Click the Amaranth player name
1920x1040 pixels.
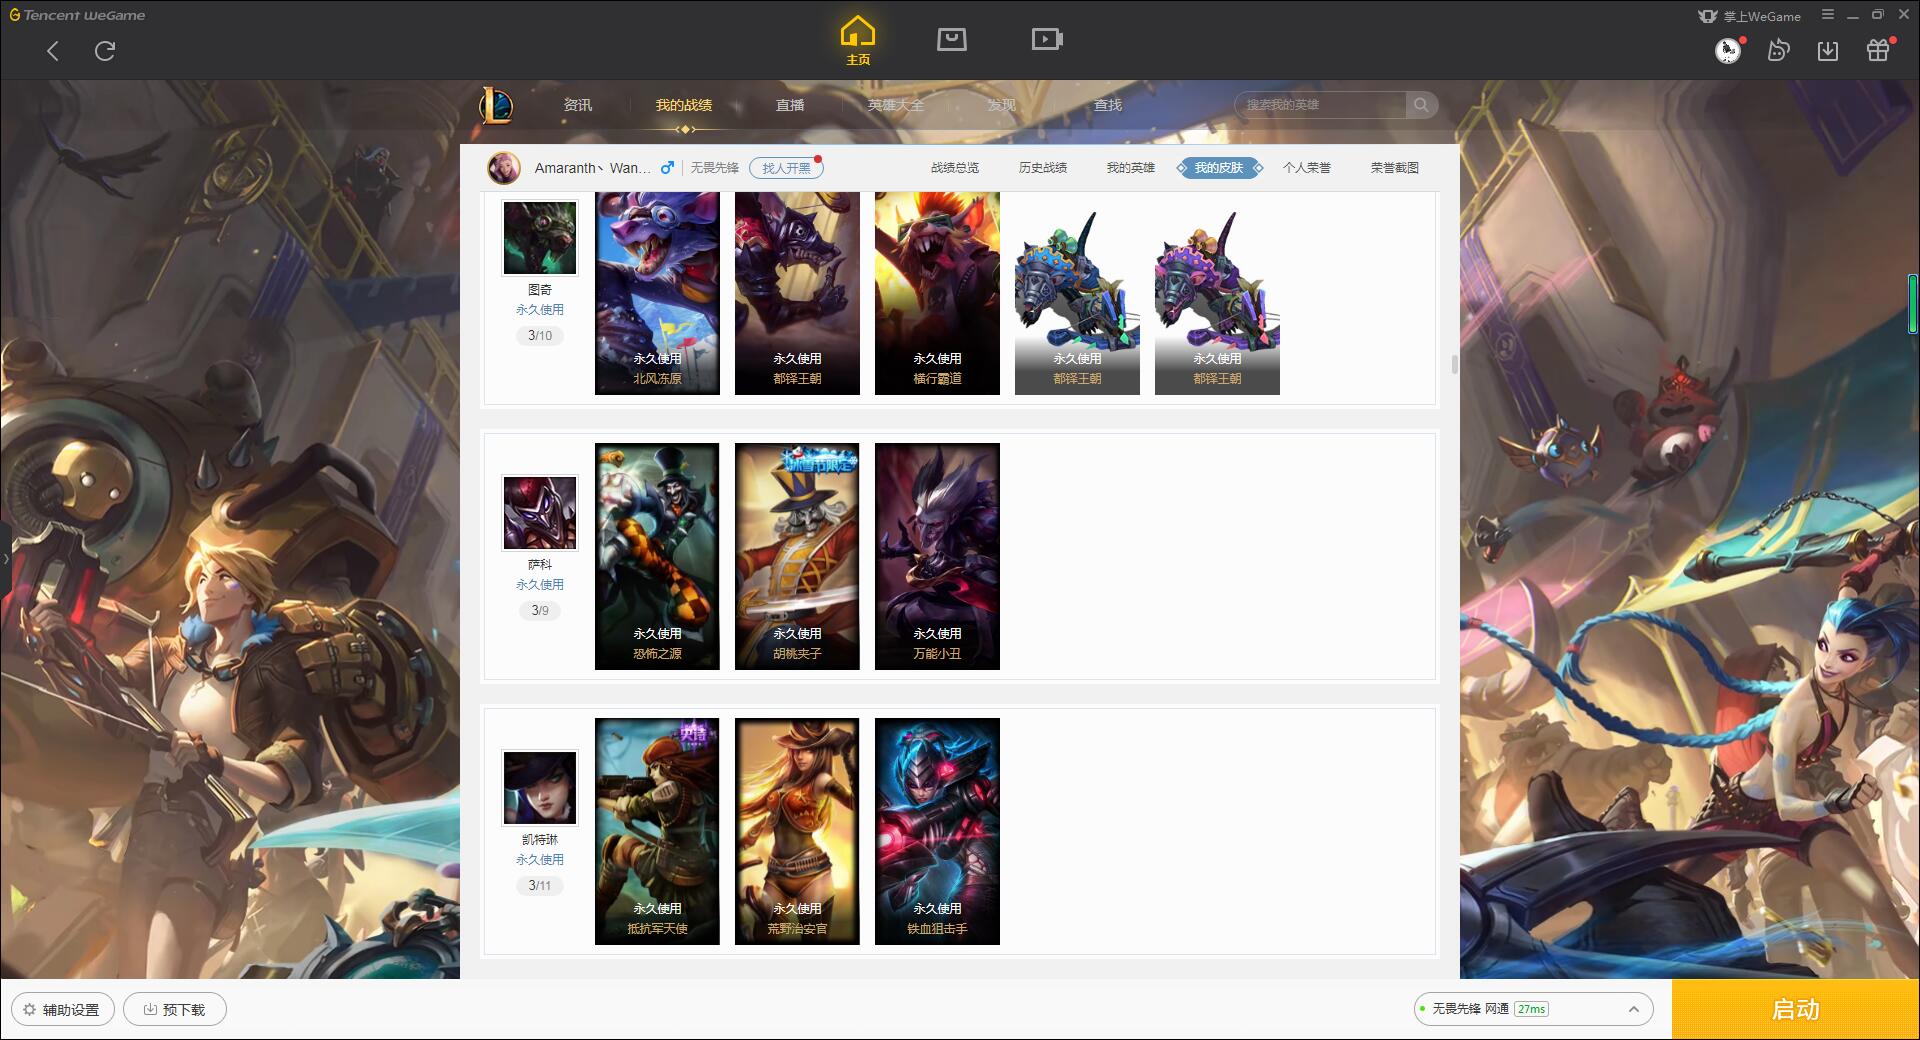[x=592, y=168]
